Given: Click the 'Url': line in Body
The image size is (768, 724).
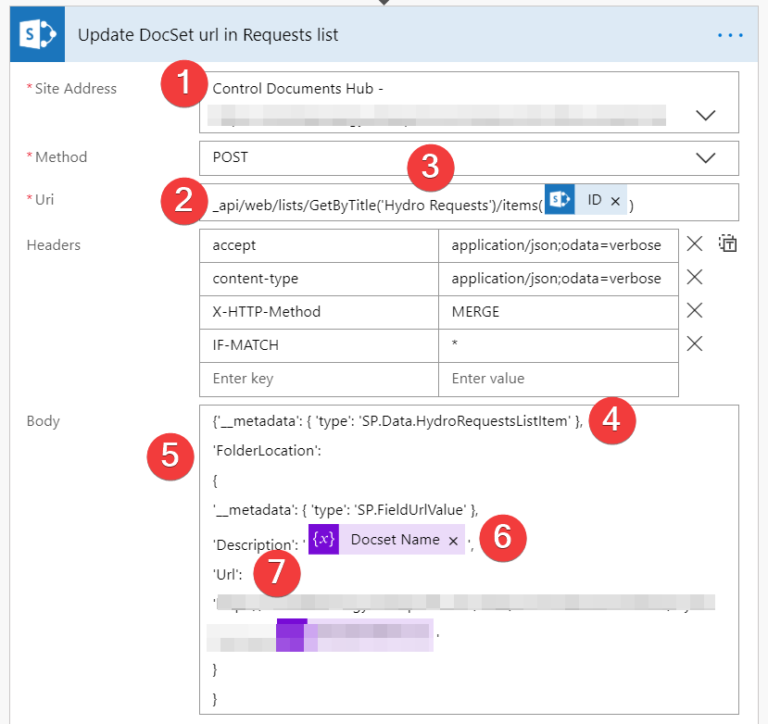Looking at the screenshot, I should coord(228,575).
